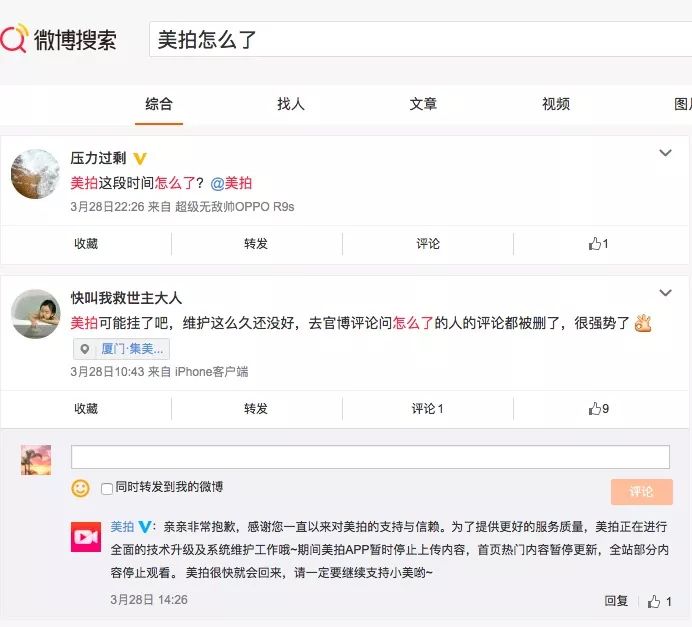Click 回复 on the 美拍 comment
692x627 pixels.
pyautogui.click(x=616, y=601)
